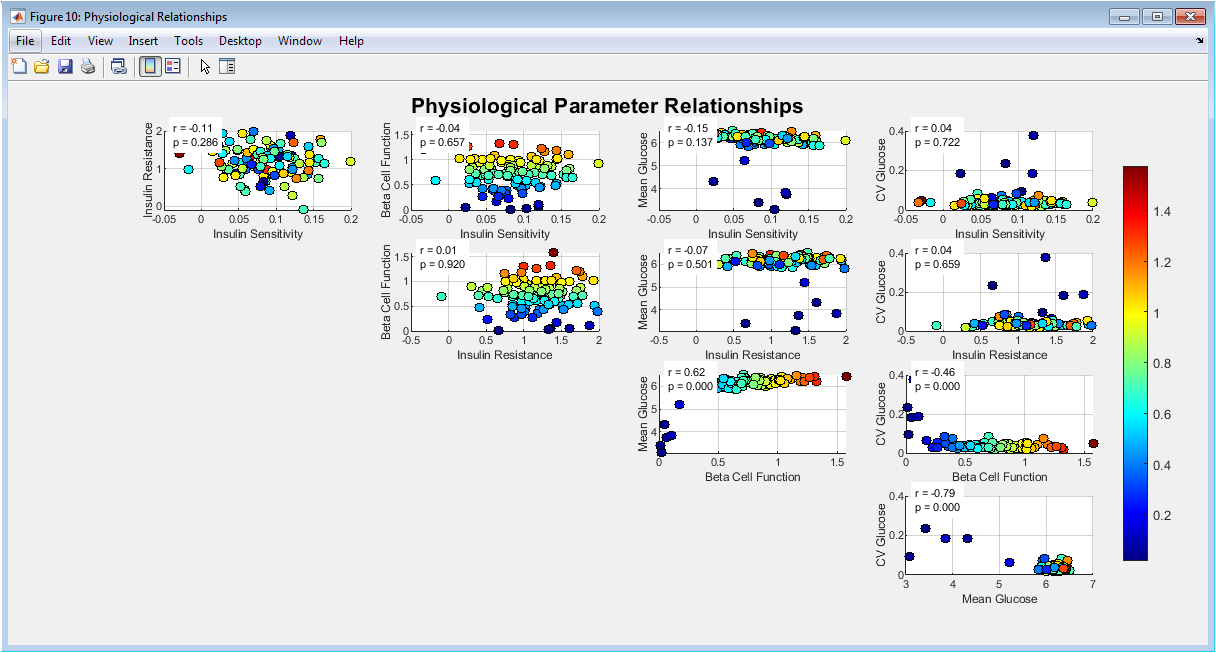
Task: Open the Property Inspector panel icon
Action: (x=227, y=67)
